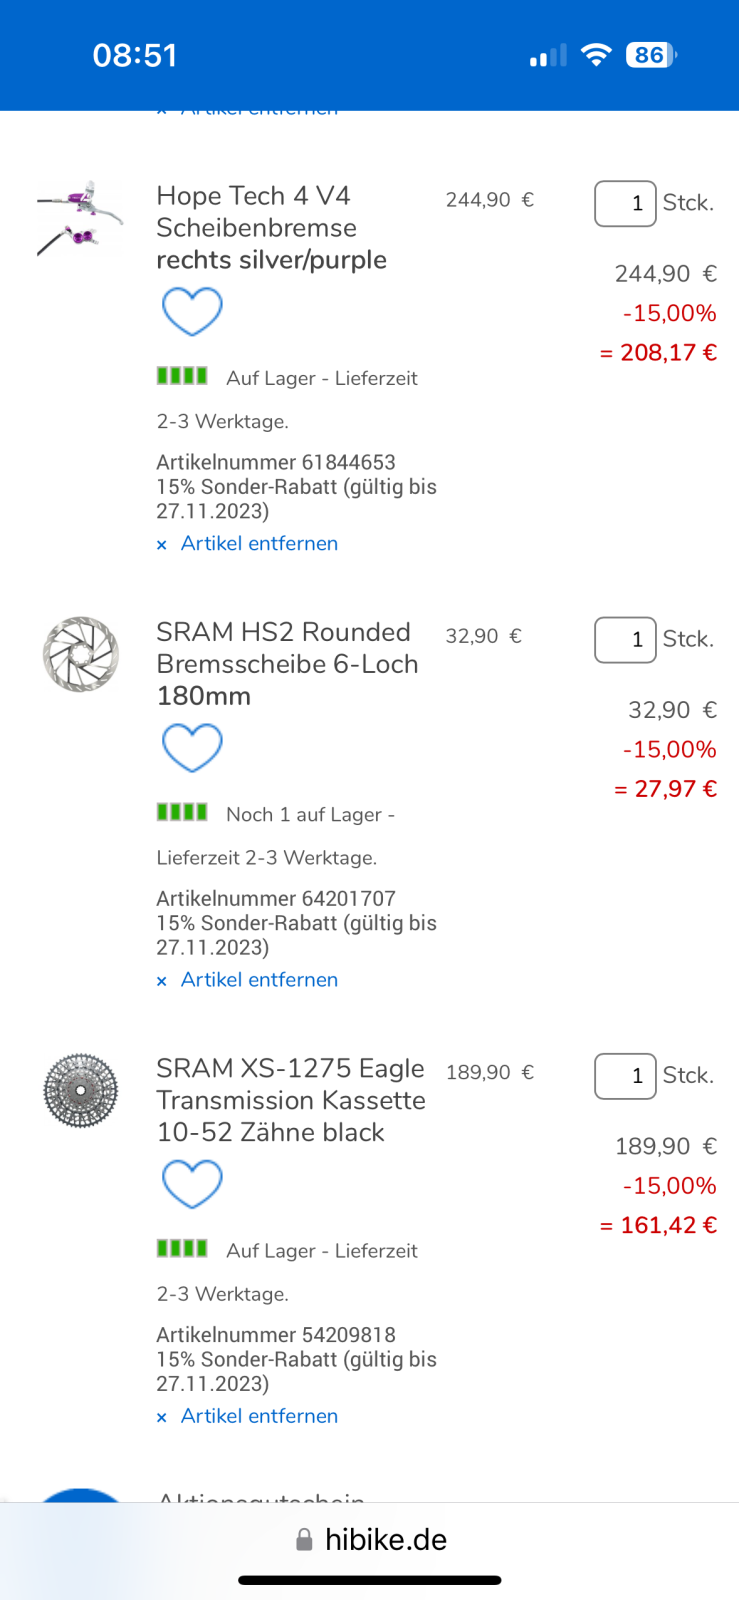Tap wishlist heart for SRAM HS2 Bremsscheibe
This screenshot has height=1600, width=739.
click(x=192, y=748)
